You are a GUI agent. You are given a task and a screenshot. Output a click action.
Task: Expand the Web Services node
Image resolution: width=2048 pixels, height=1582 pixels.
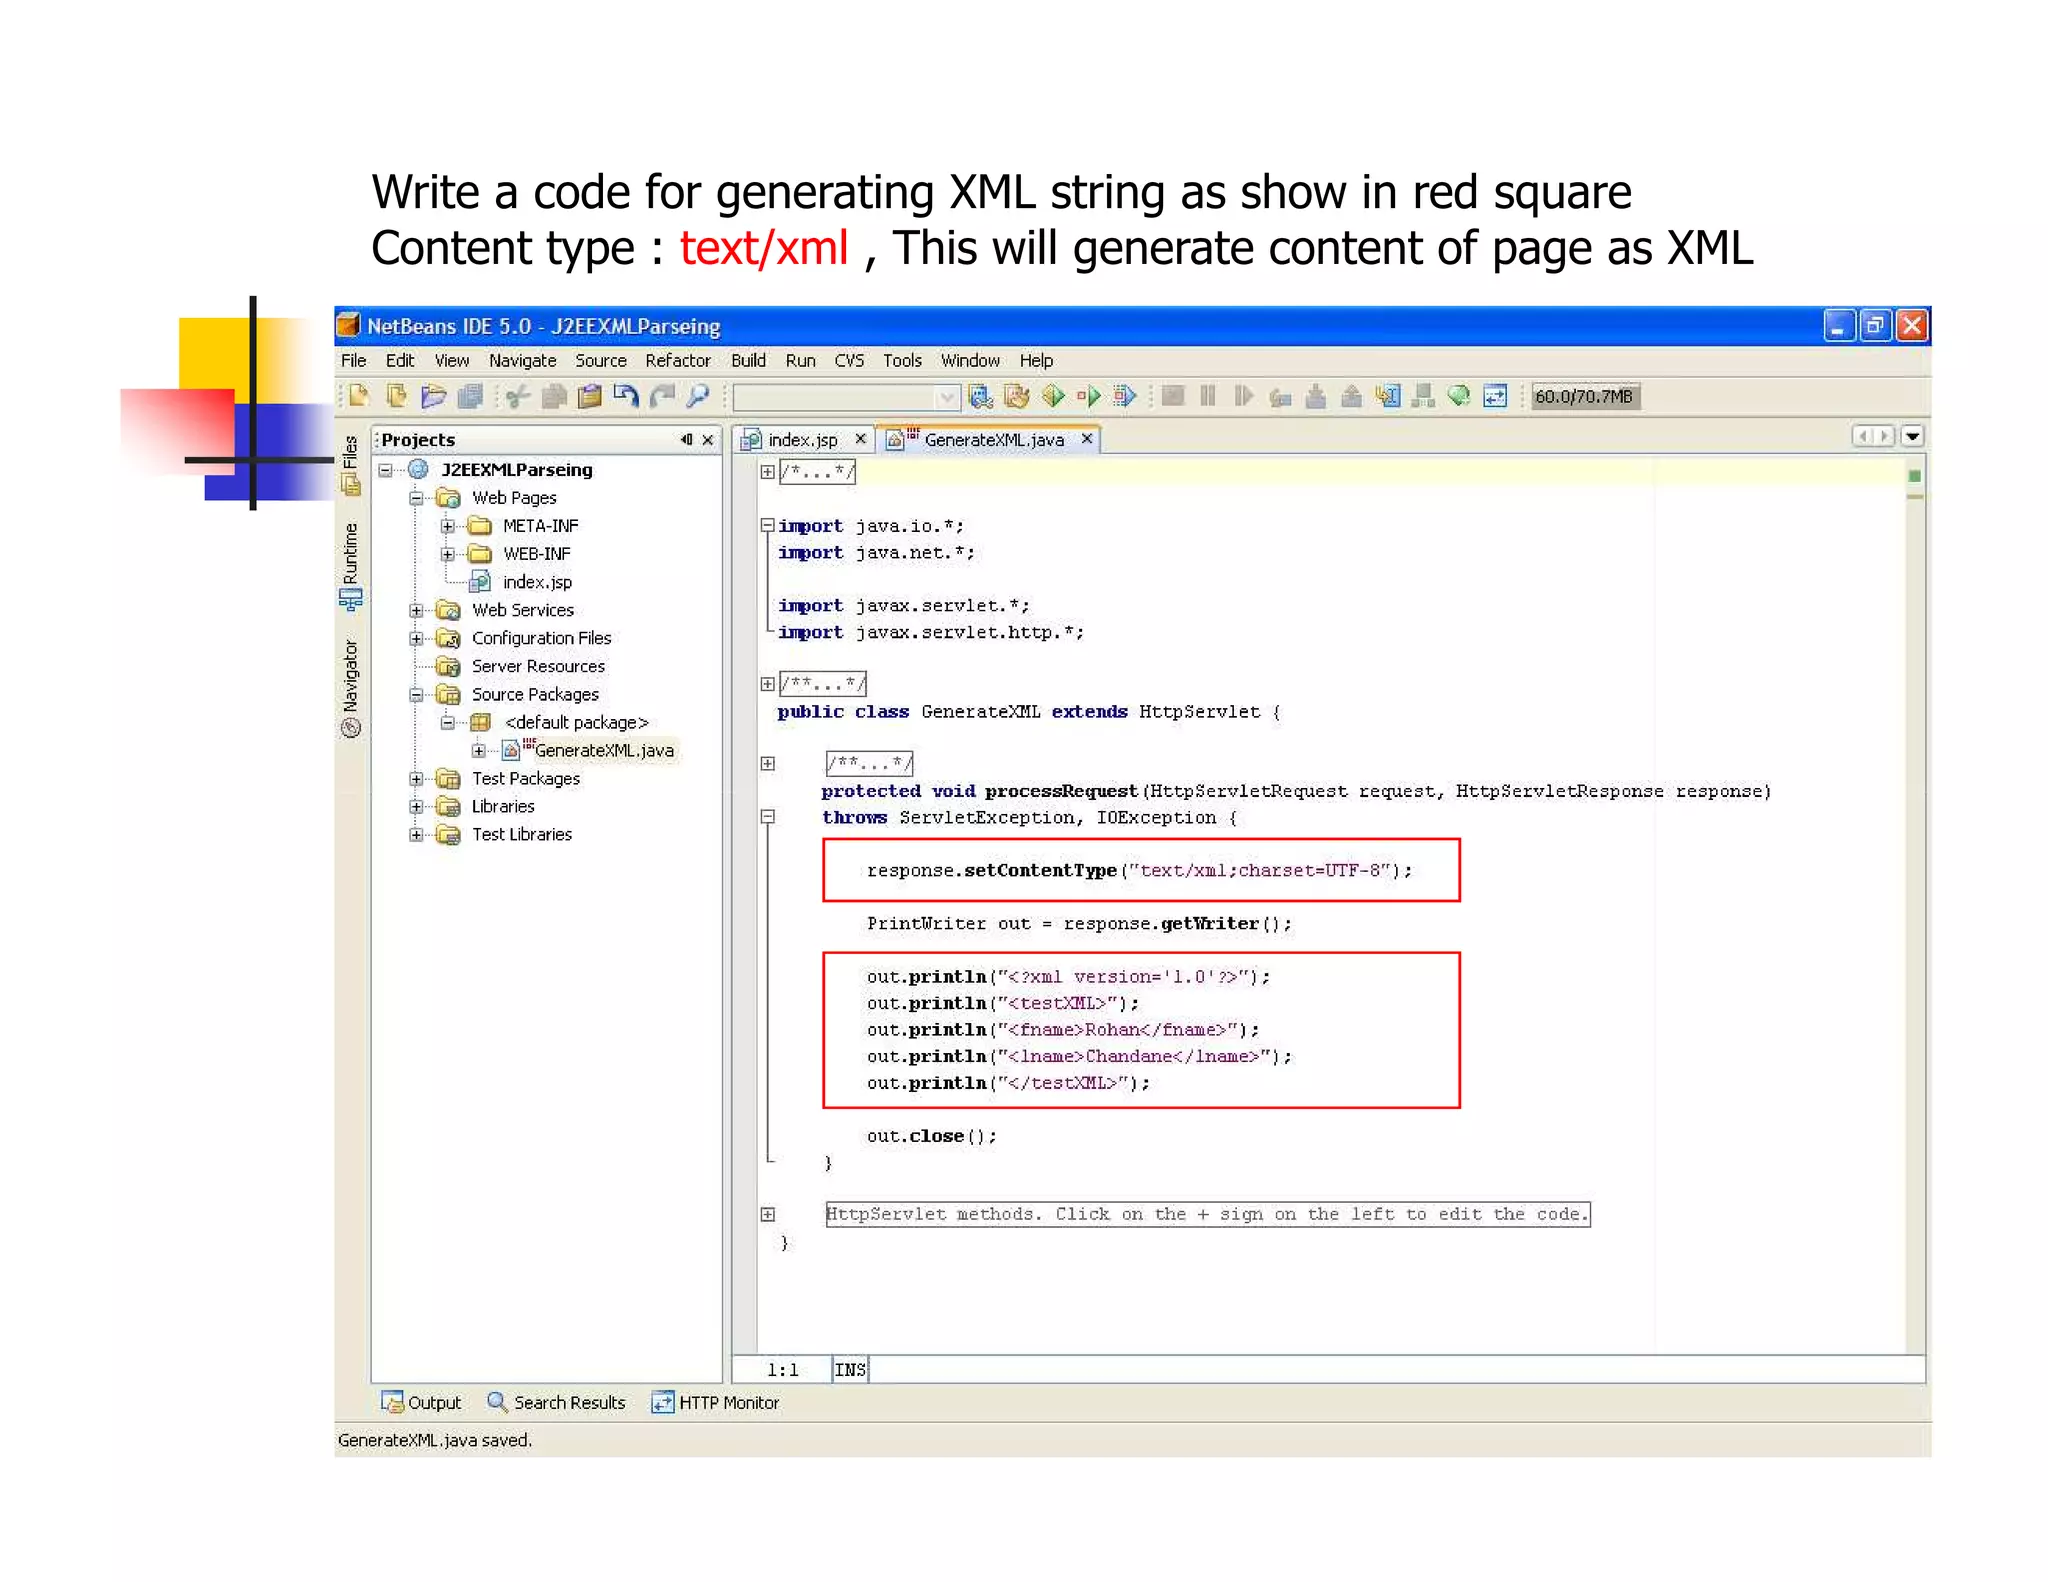coord(416,610)
